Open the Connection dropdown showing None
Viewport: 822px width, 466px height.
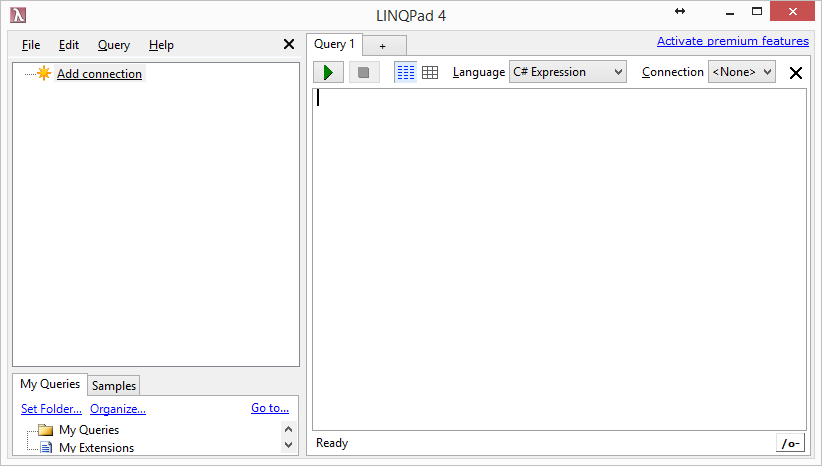coord(742,72)
